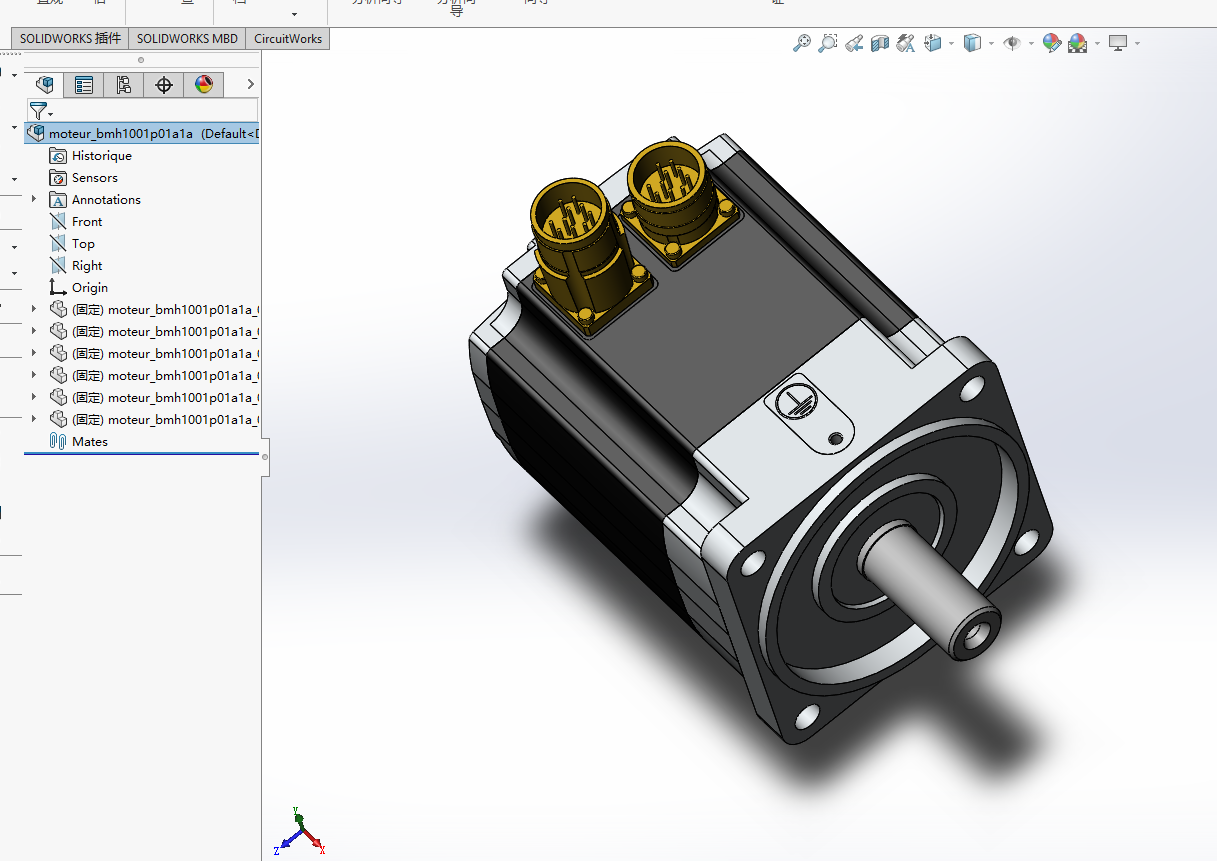Open the Hide/Show Items dropdown arrow
The image size is (1217, 861).
pyautogui.click(x=1030, y=43)
